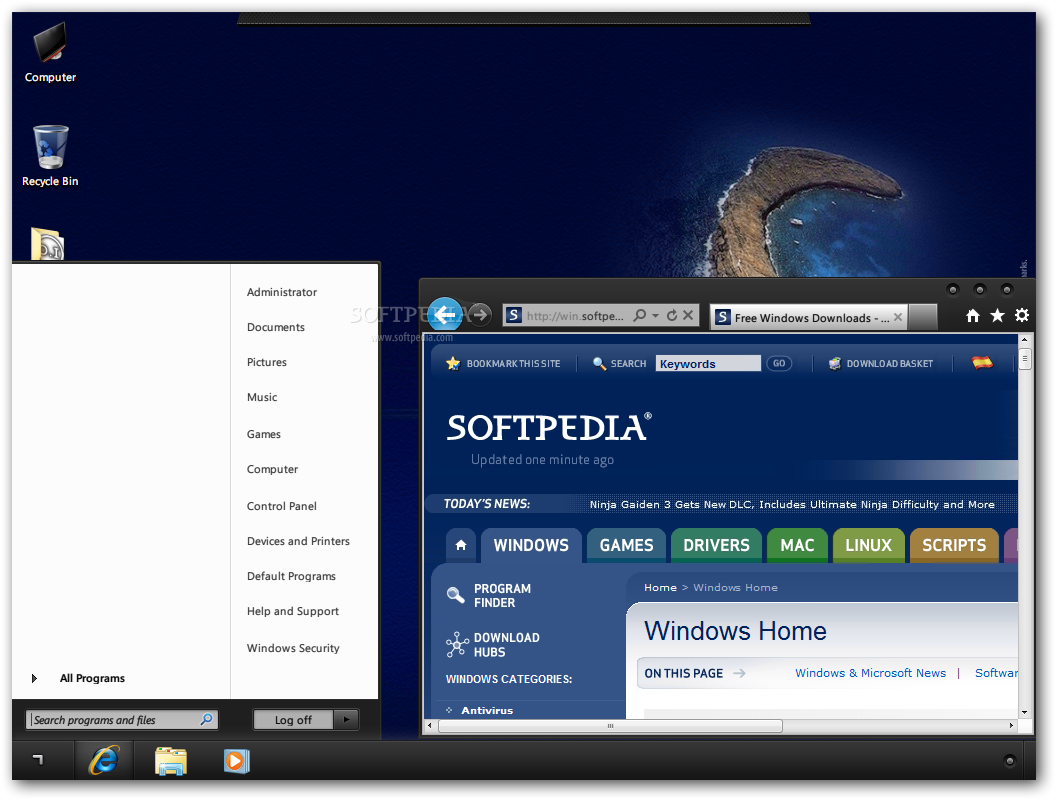This screenshot has width=1056, height=800.
Task: Click the Softpedia logo
Action: [549, 428]
